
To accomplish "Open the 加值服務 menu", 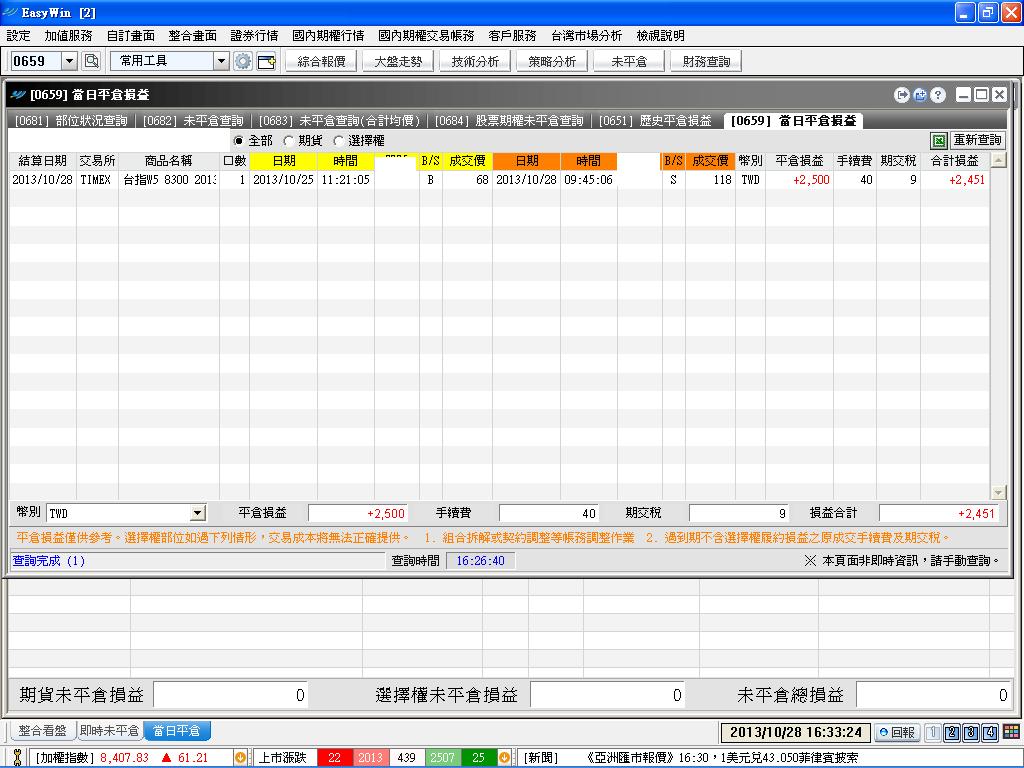I will point(69,35).
